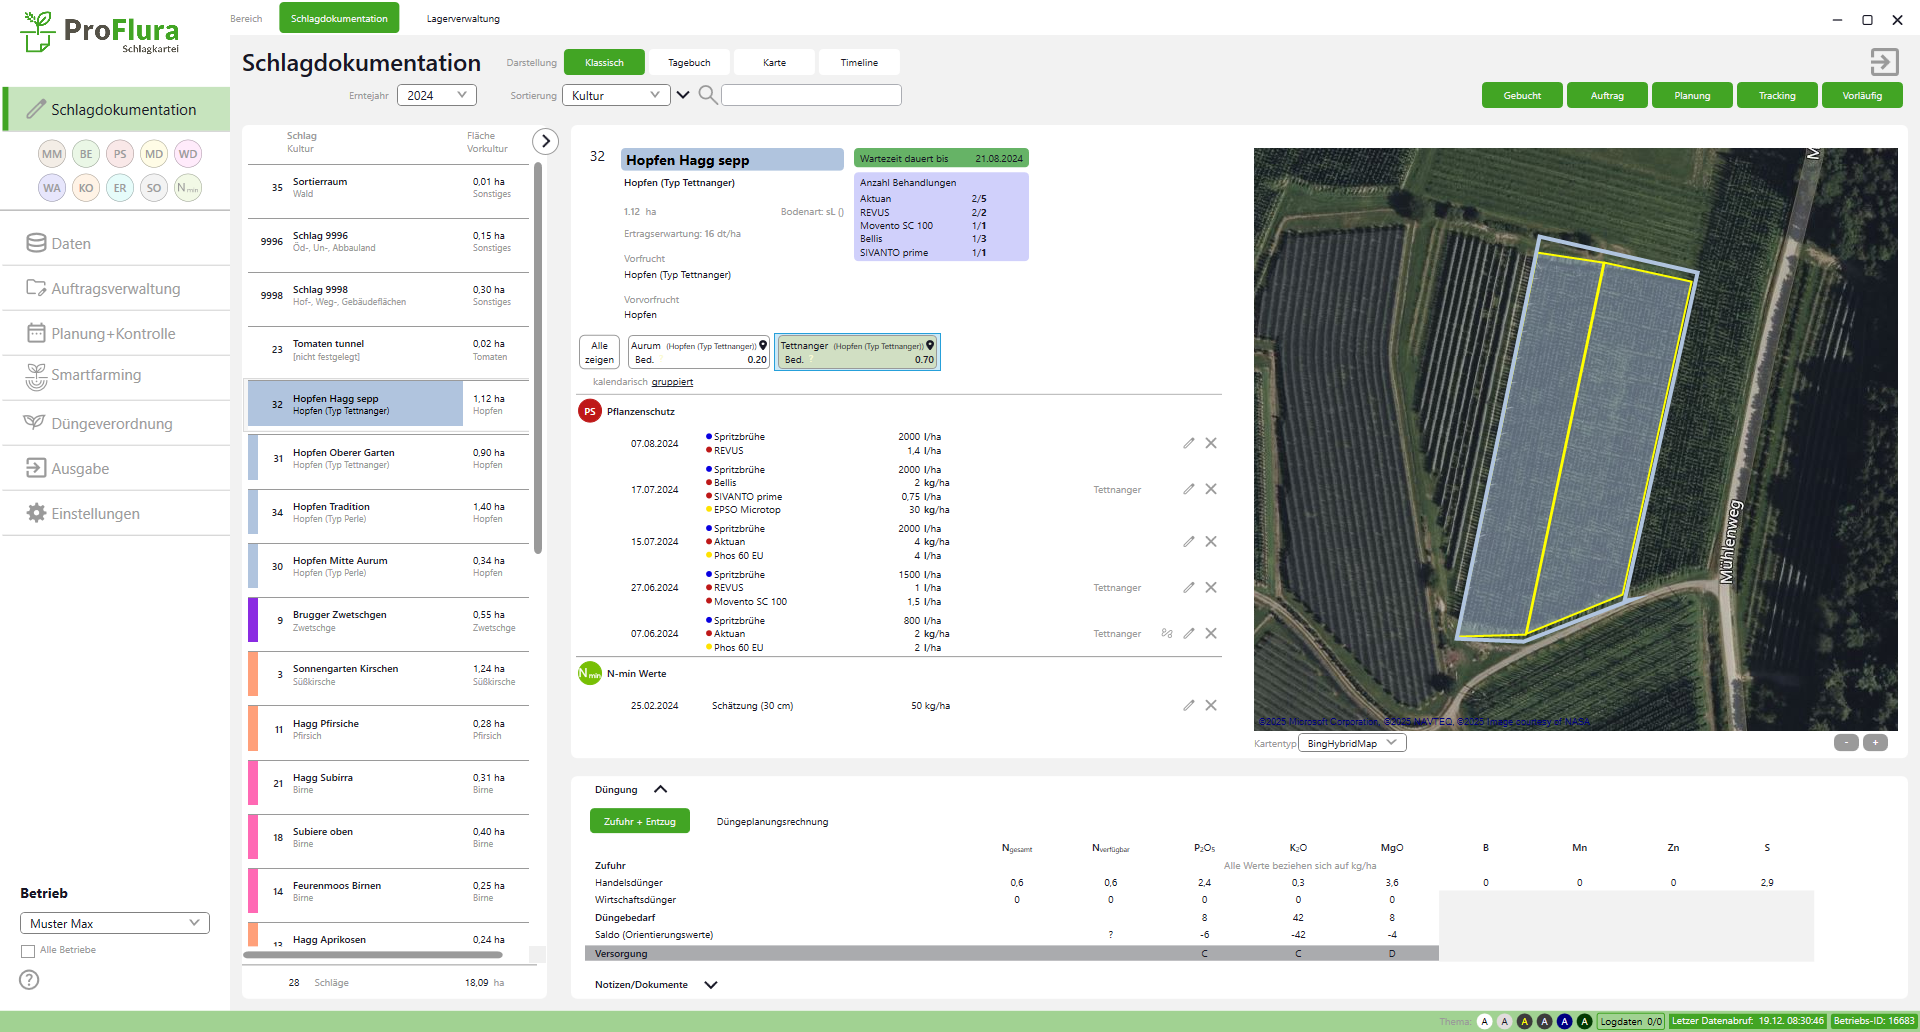Select the PS filter circle
The height and width of the screenshot is (1032, 1920).
click(120, 154)
